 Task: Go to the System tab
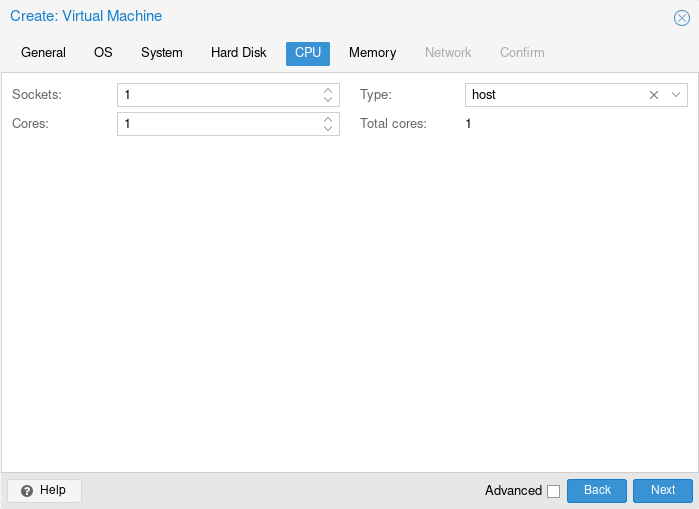(161, 53)
